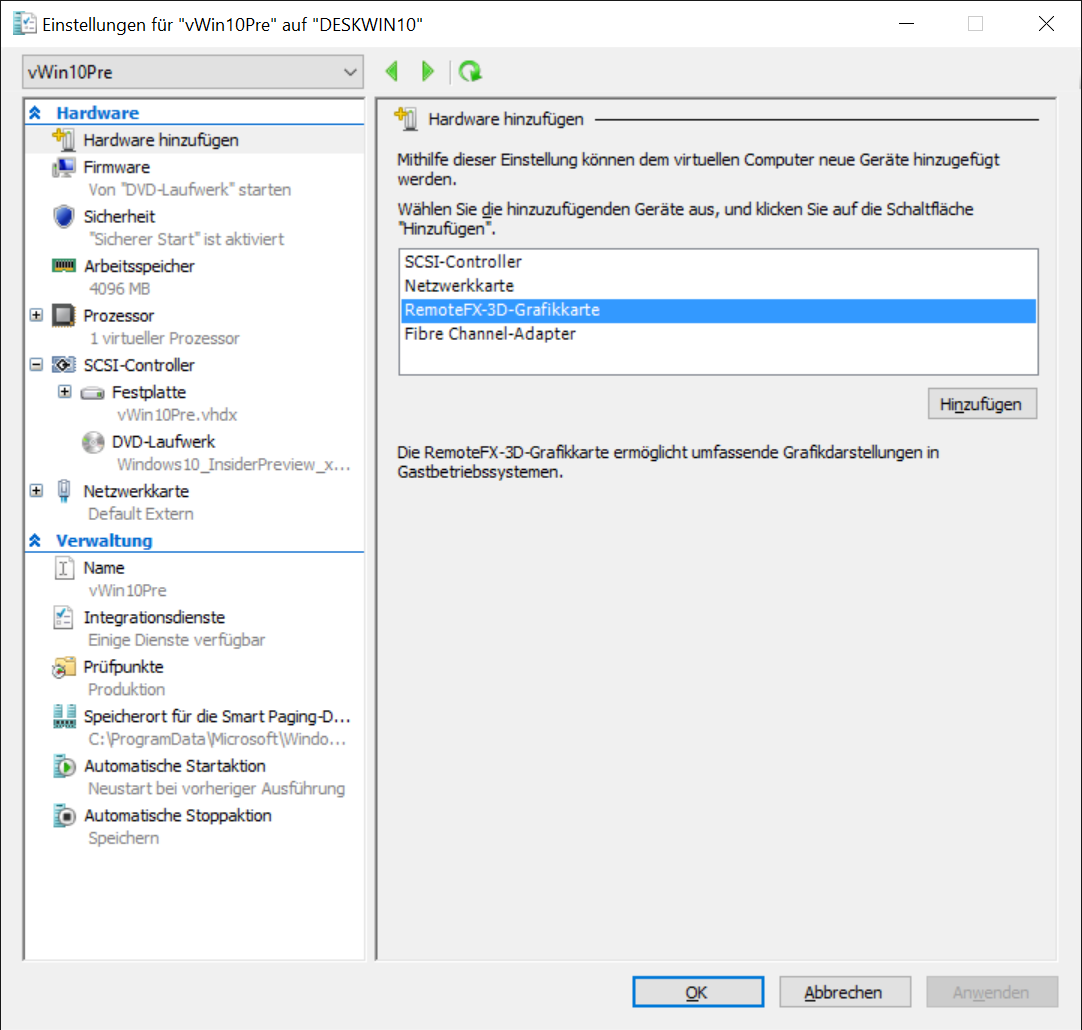The height and width of the screenshot is (1030, 1082).
Task: Open the Sicherheit settings entry
Action: click(119, 217)
